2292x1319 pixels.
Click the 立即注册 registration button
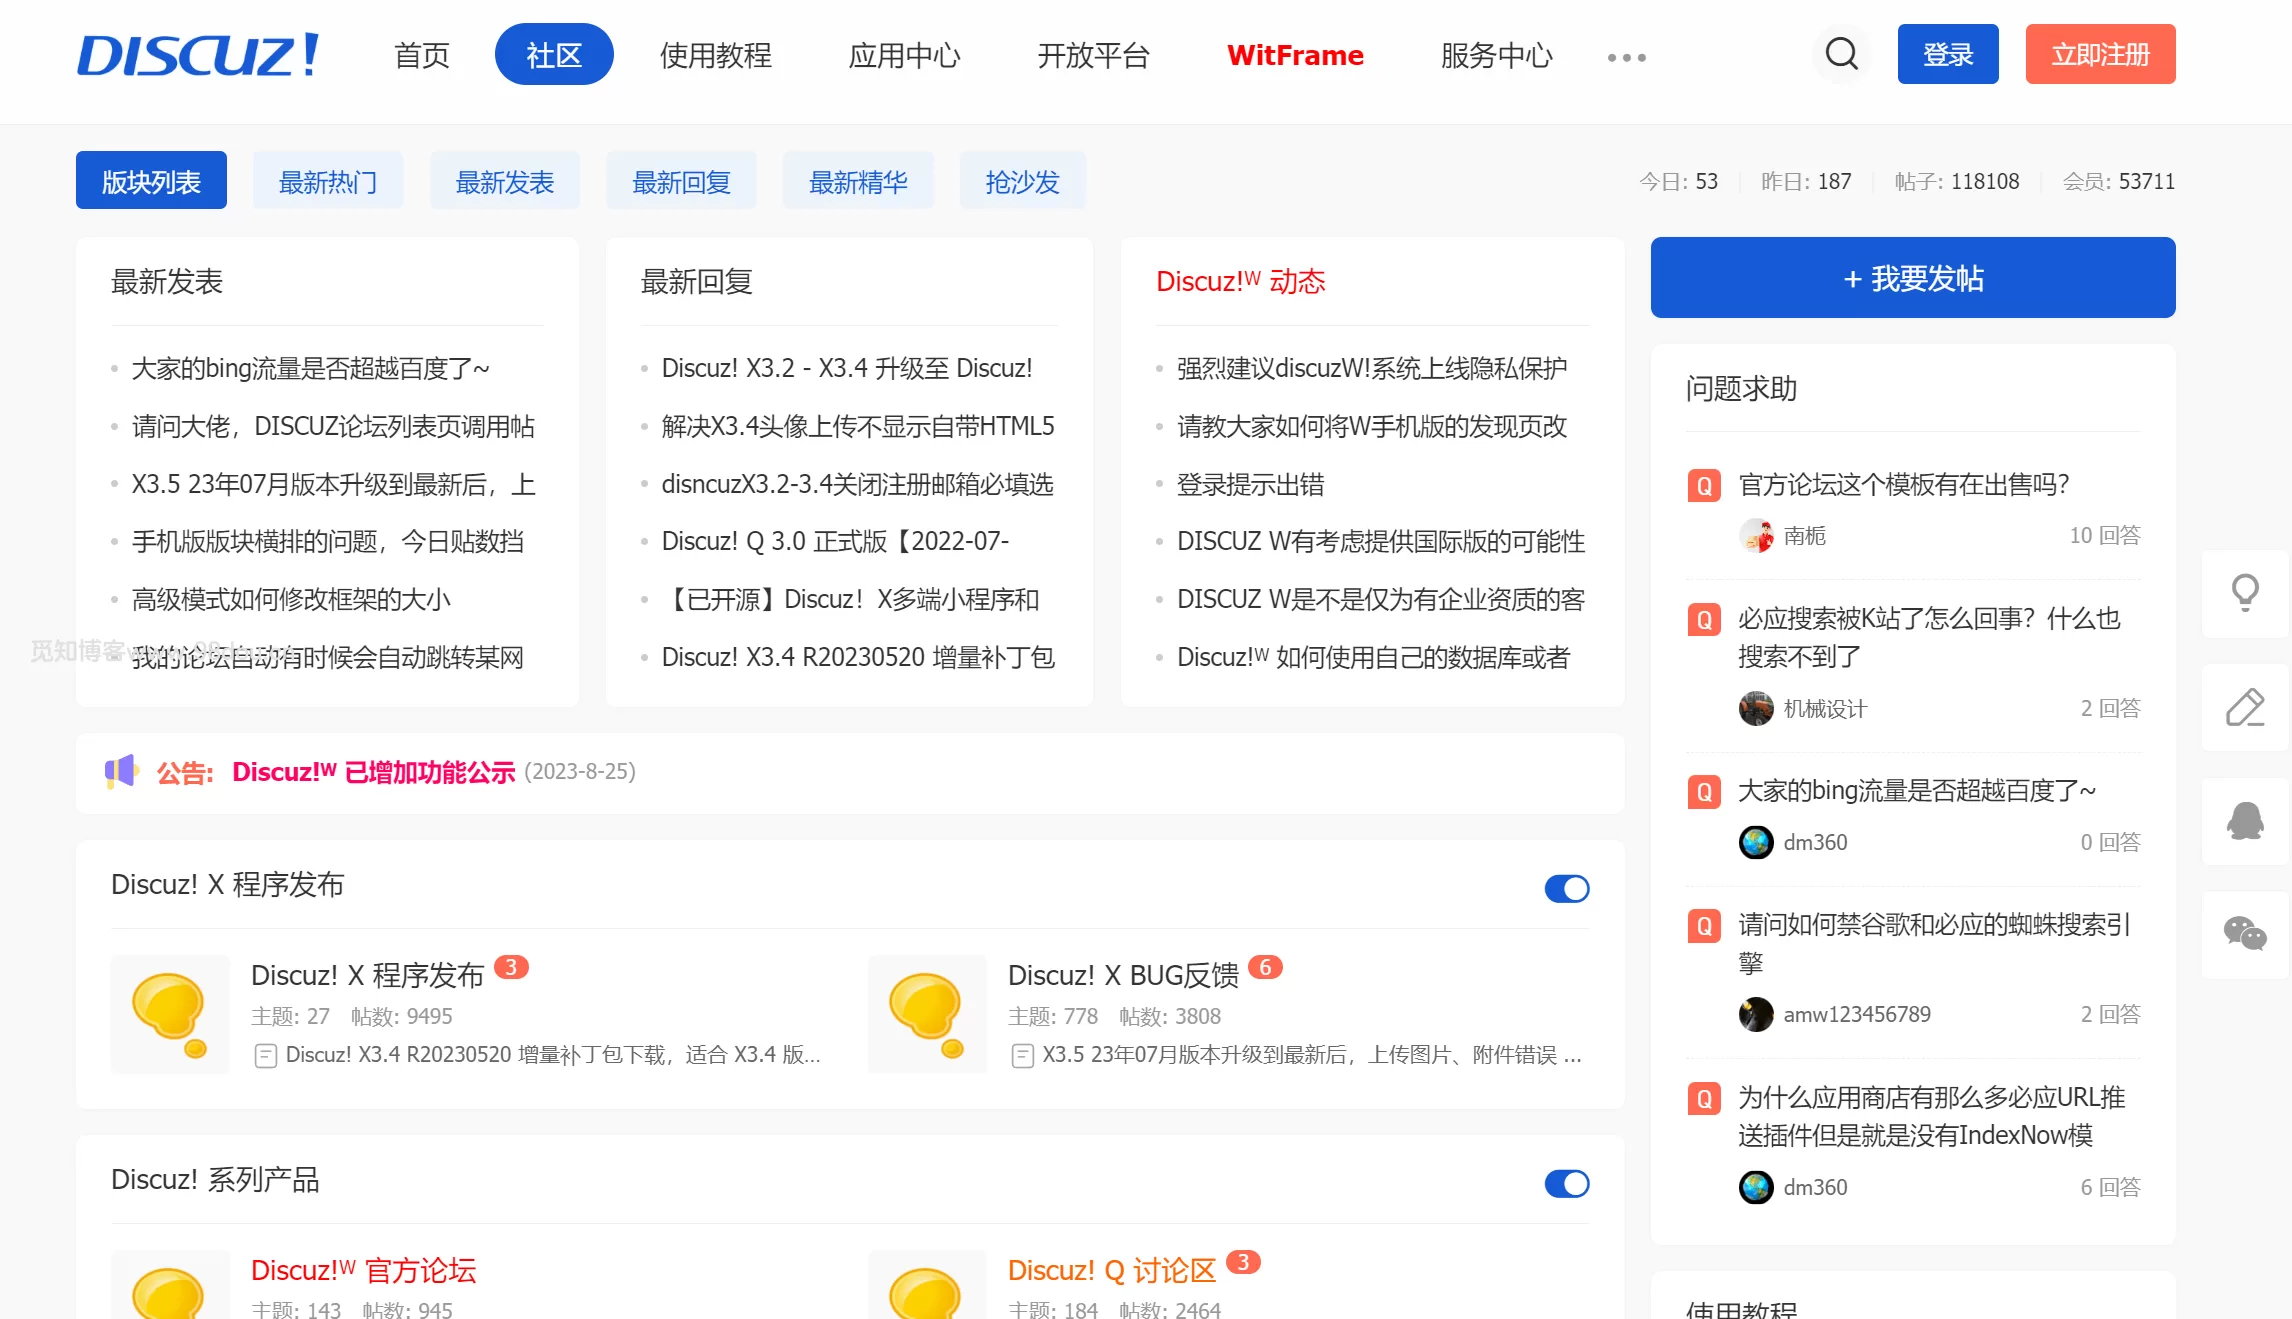(x=2100, y=54)
